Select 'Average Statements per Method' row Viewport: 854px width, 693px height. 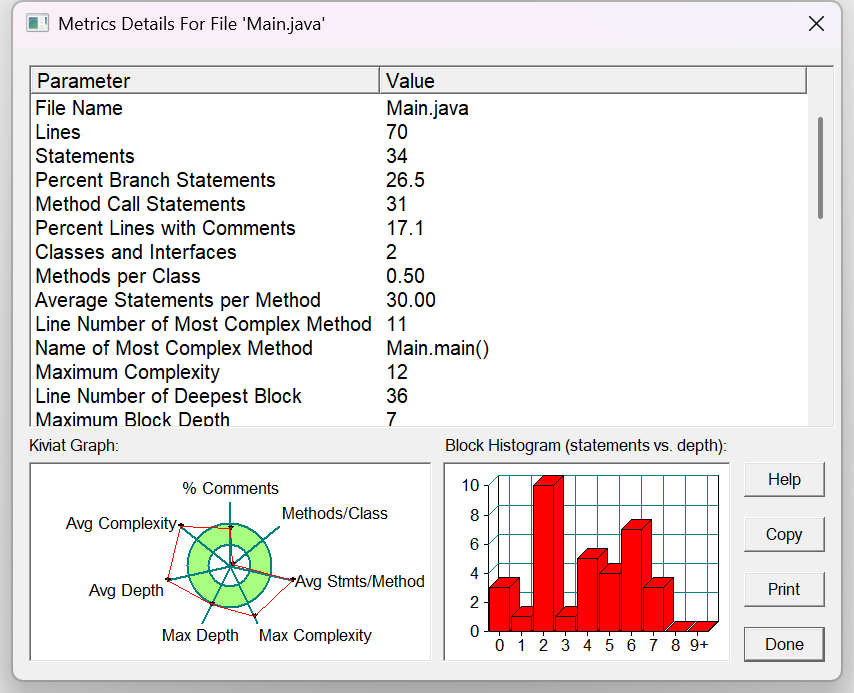[418, 300]
